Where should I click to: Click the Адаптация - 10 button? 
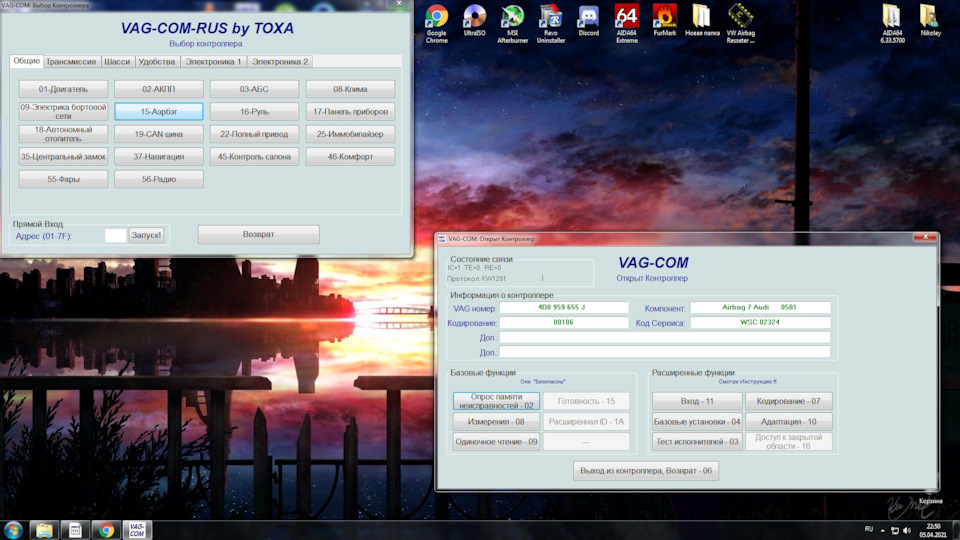[x=789, y=421]
